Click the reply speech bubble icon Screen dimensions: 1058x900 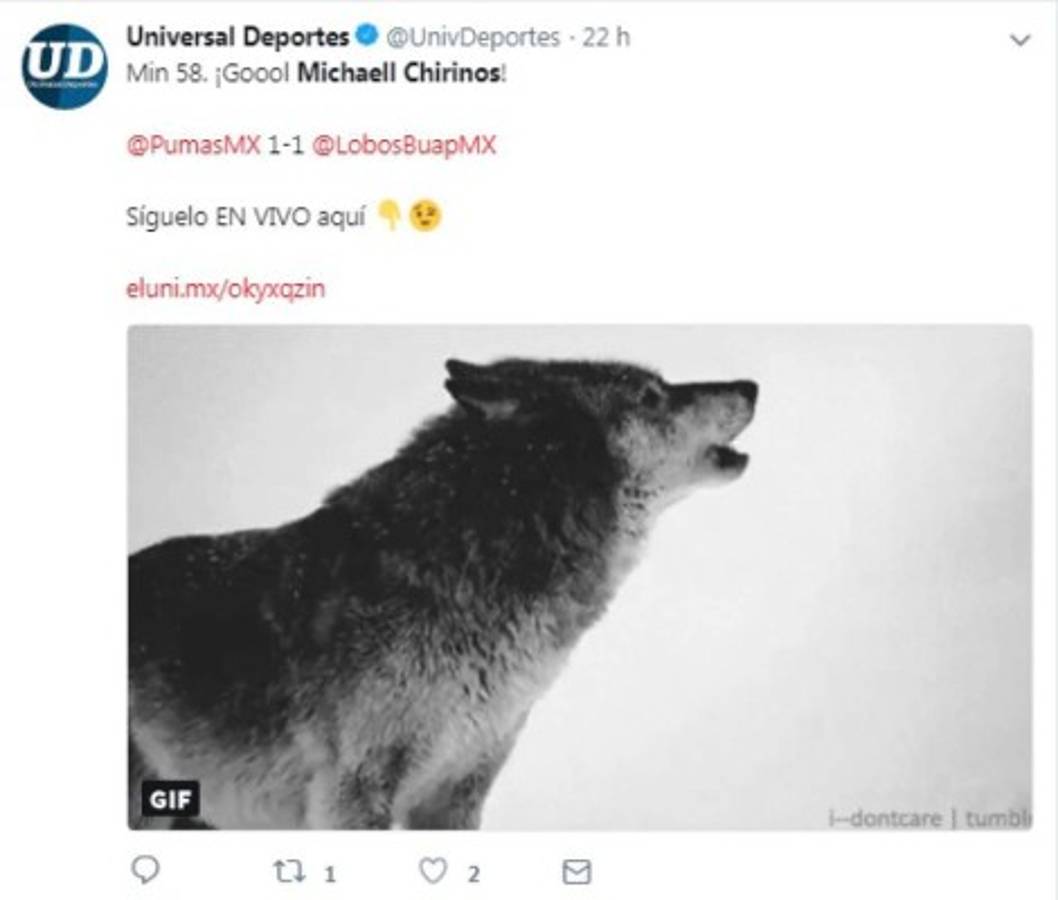coord(145,871)
